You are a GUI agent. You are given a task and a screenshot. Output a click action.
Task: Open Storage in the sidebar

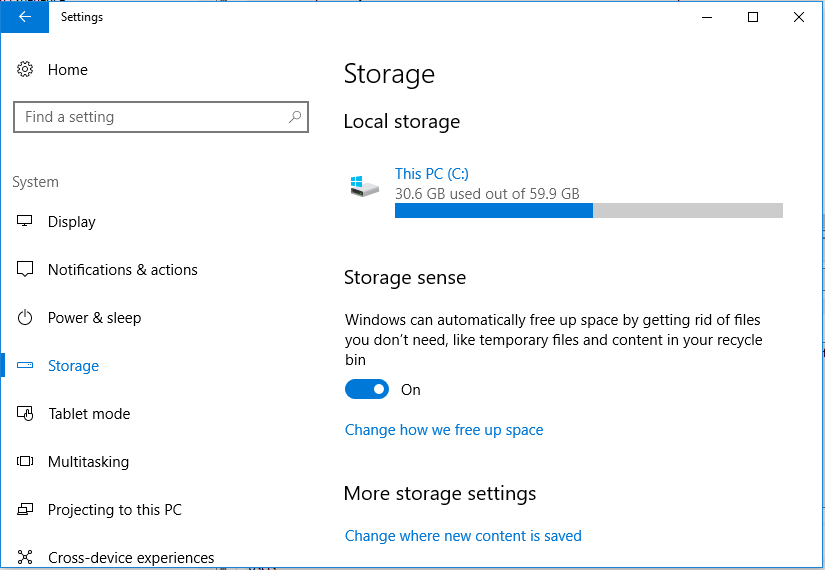click(x=73, y=366)
